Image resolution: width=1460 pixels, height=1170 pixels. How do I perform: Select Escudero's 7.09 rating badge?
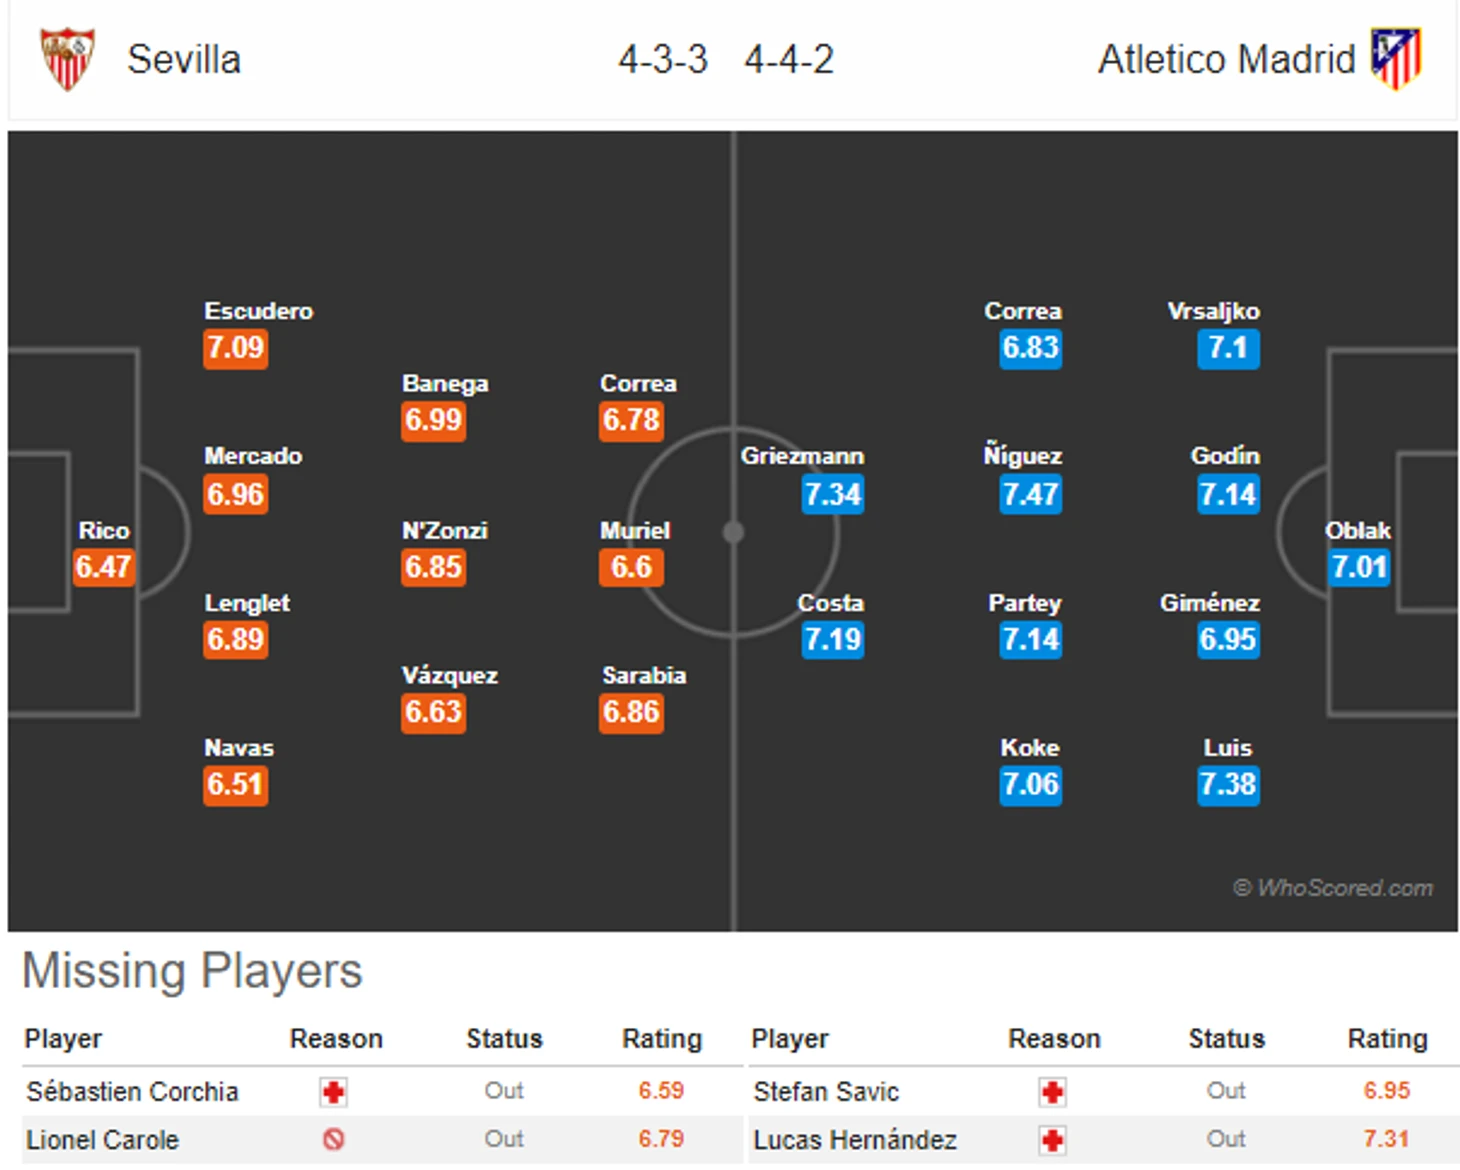[x=236, y=348]
